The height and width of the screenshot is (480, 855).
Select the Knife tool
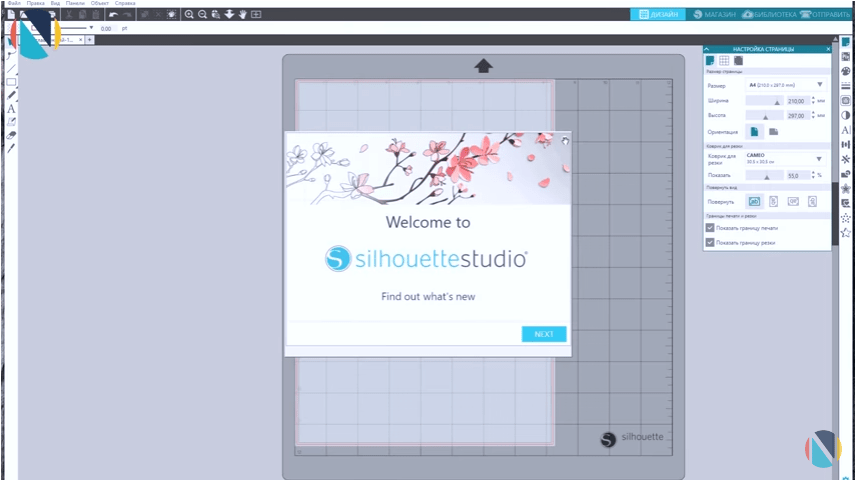[x=11, y=148]
